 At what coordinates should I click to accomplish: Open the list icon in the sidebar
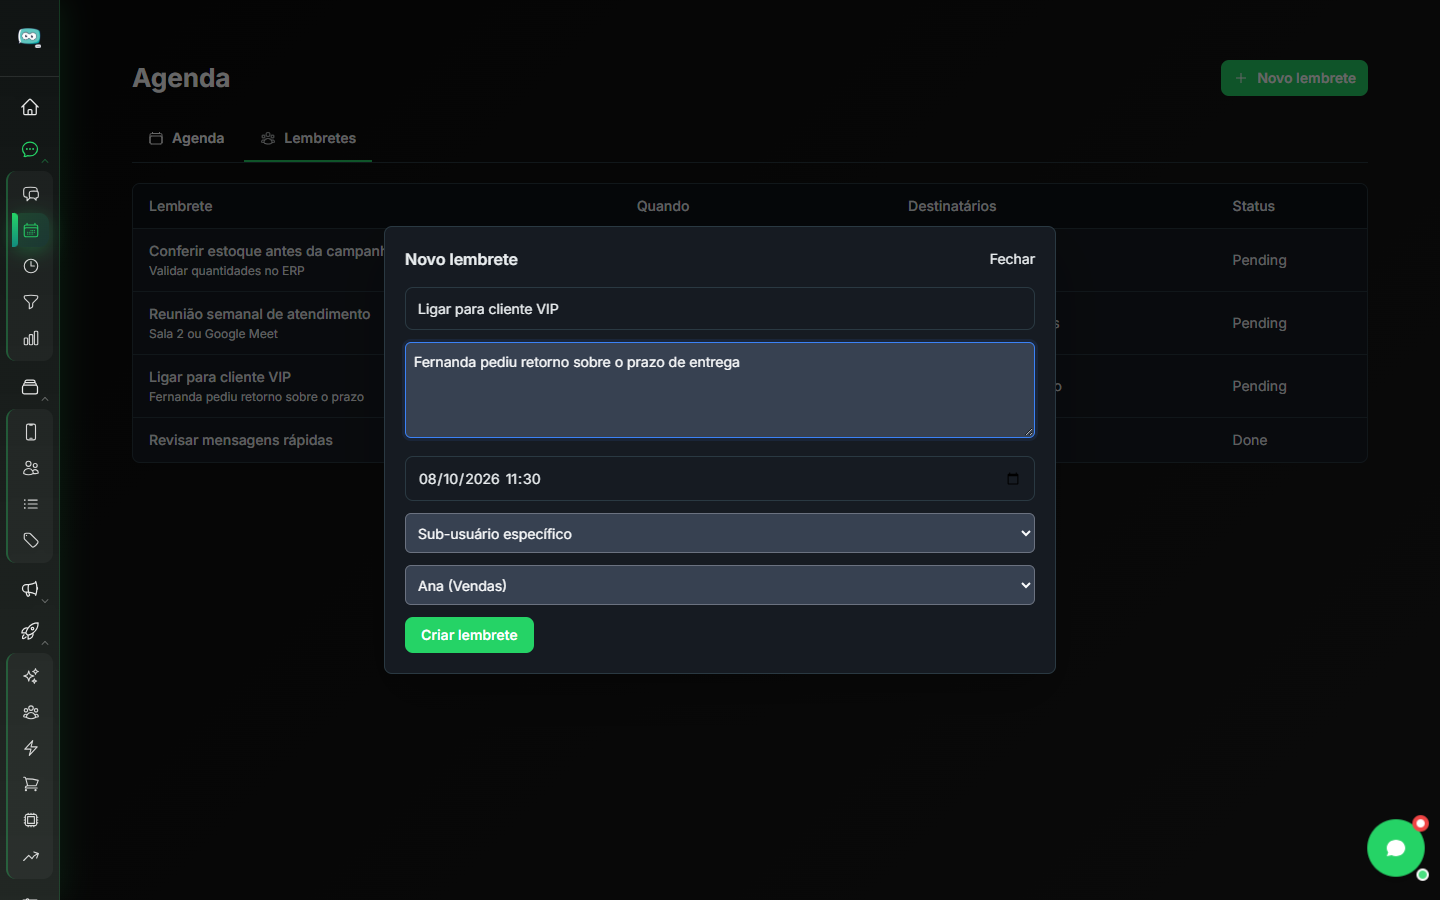click(x=31, y=504)
